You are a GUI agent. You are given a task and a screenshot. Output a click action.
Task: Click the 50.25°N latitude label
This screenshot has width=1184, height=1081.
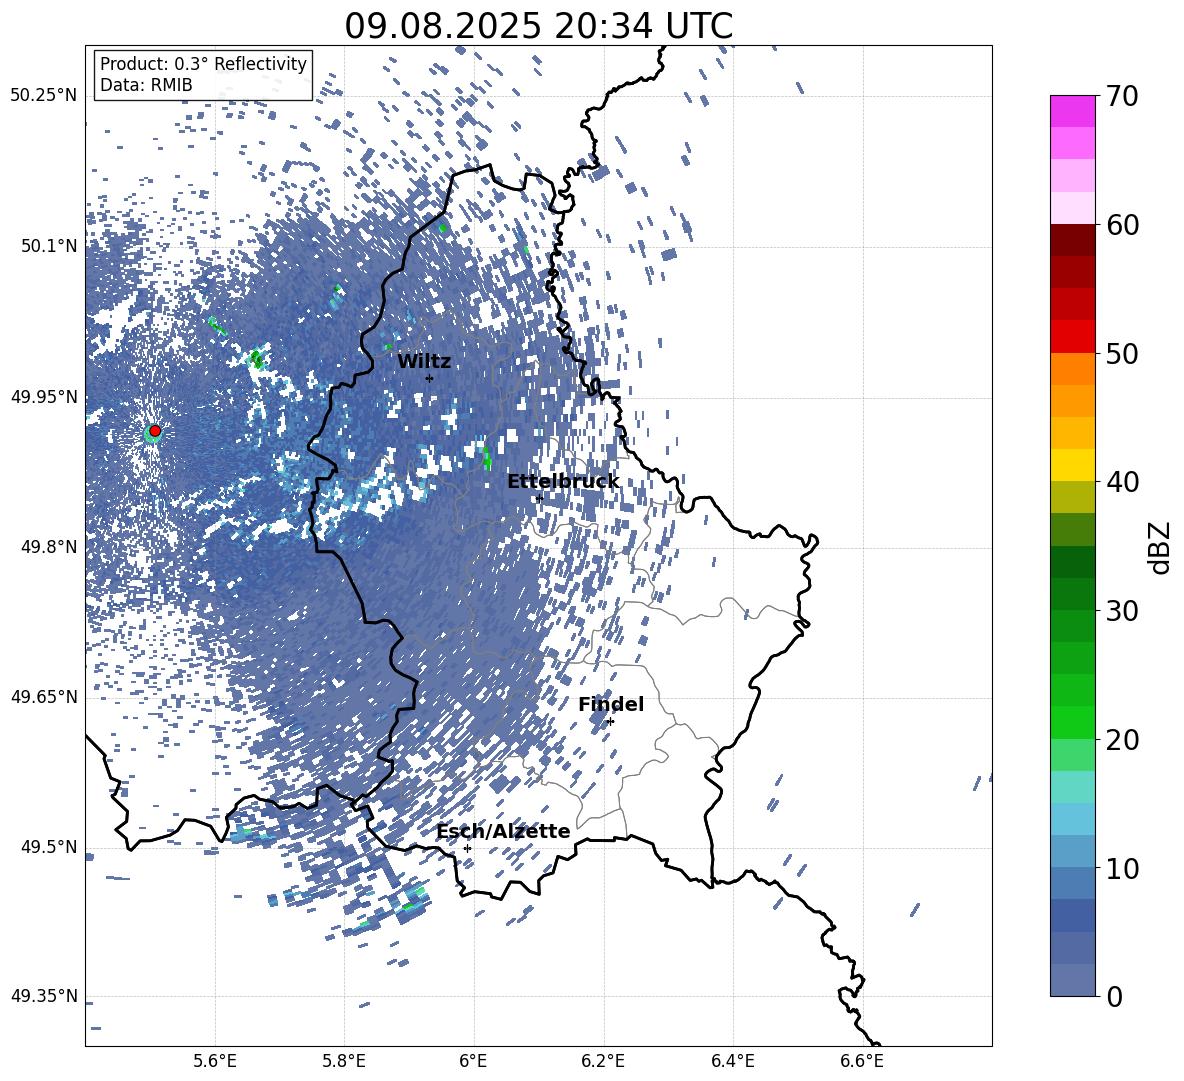(44, 96)
